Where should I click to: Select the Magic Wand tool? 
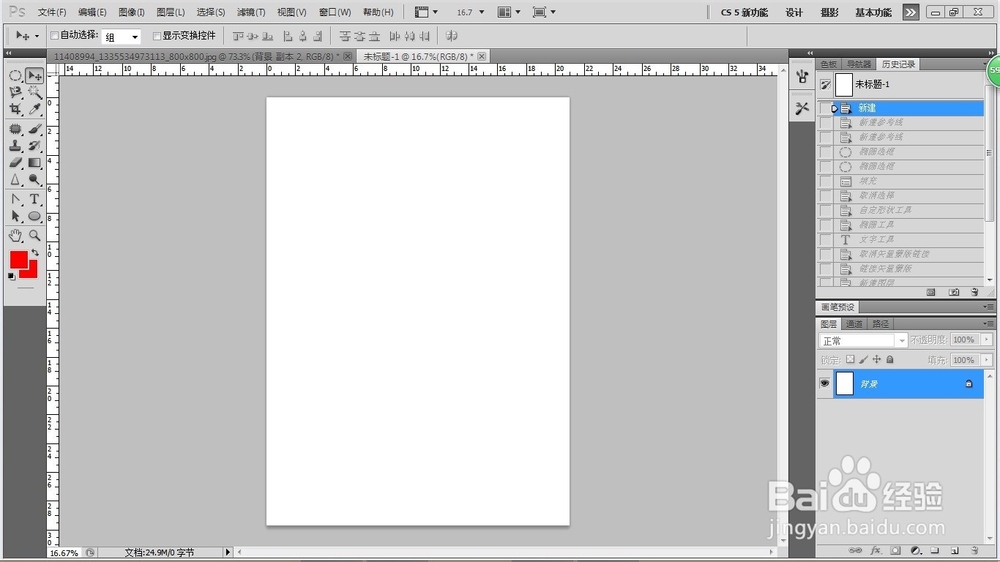pos(34,92)
